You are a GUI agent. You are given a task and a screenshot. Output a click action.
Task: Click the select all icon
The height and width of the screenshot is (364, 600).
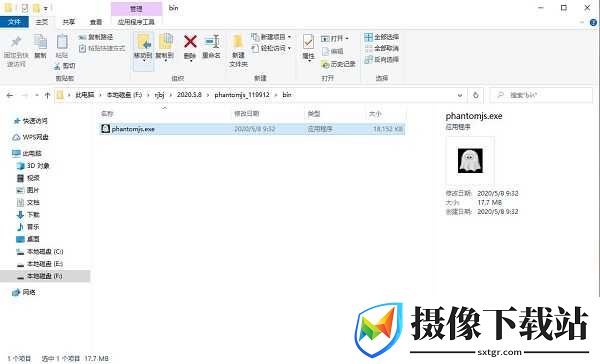368,37
